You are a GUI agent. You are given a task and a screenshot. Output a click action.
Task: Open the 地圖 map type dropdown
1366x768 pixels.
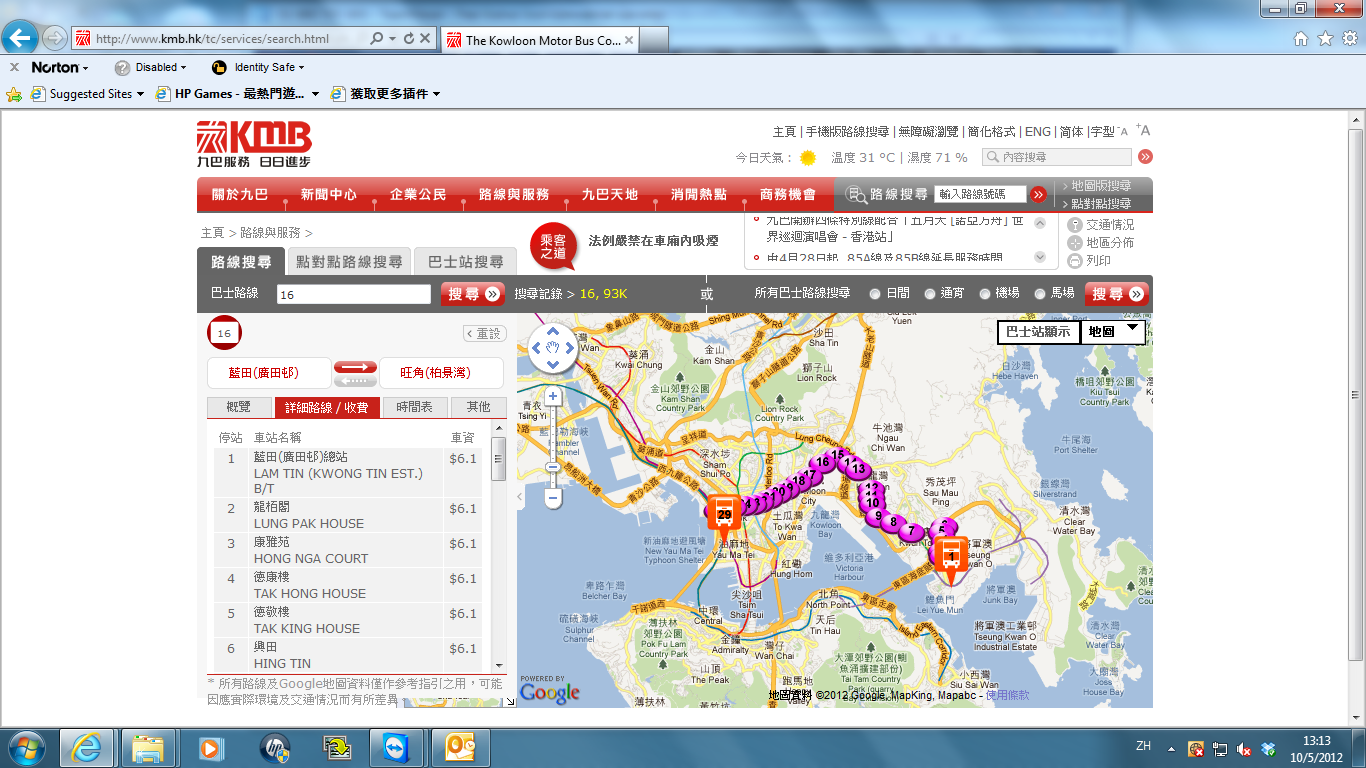point(1113,331)
